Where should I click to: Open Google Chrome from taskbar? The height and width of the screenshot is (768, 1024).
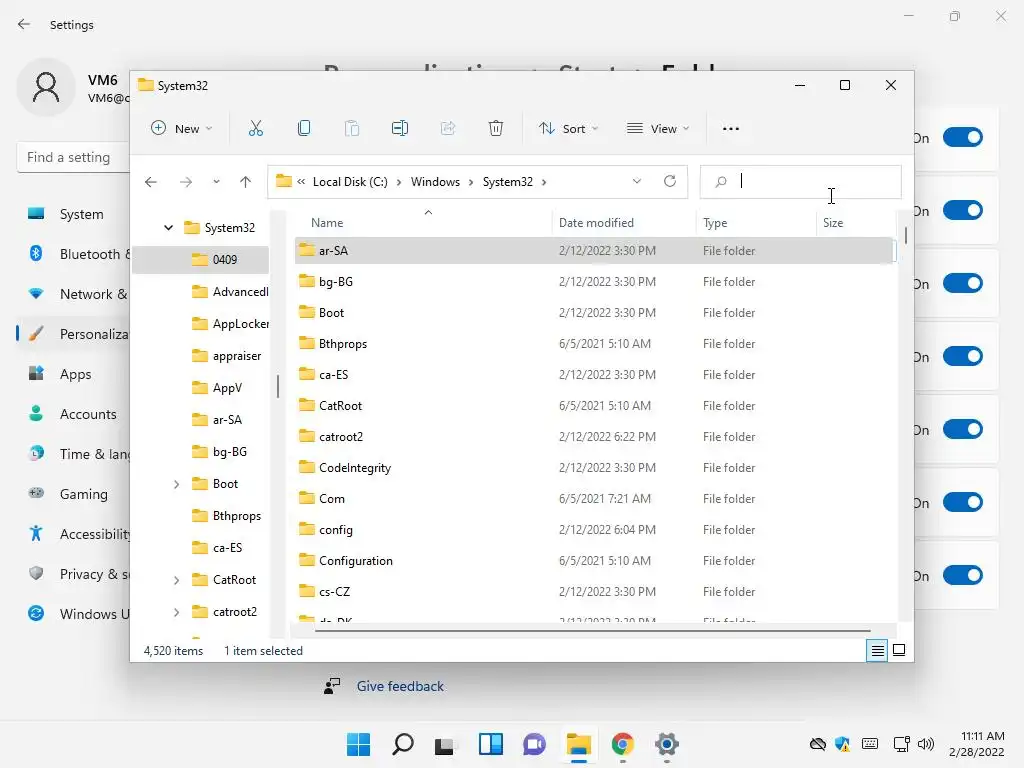coord(622,744)
